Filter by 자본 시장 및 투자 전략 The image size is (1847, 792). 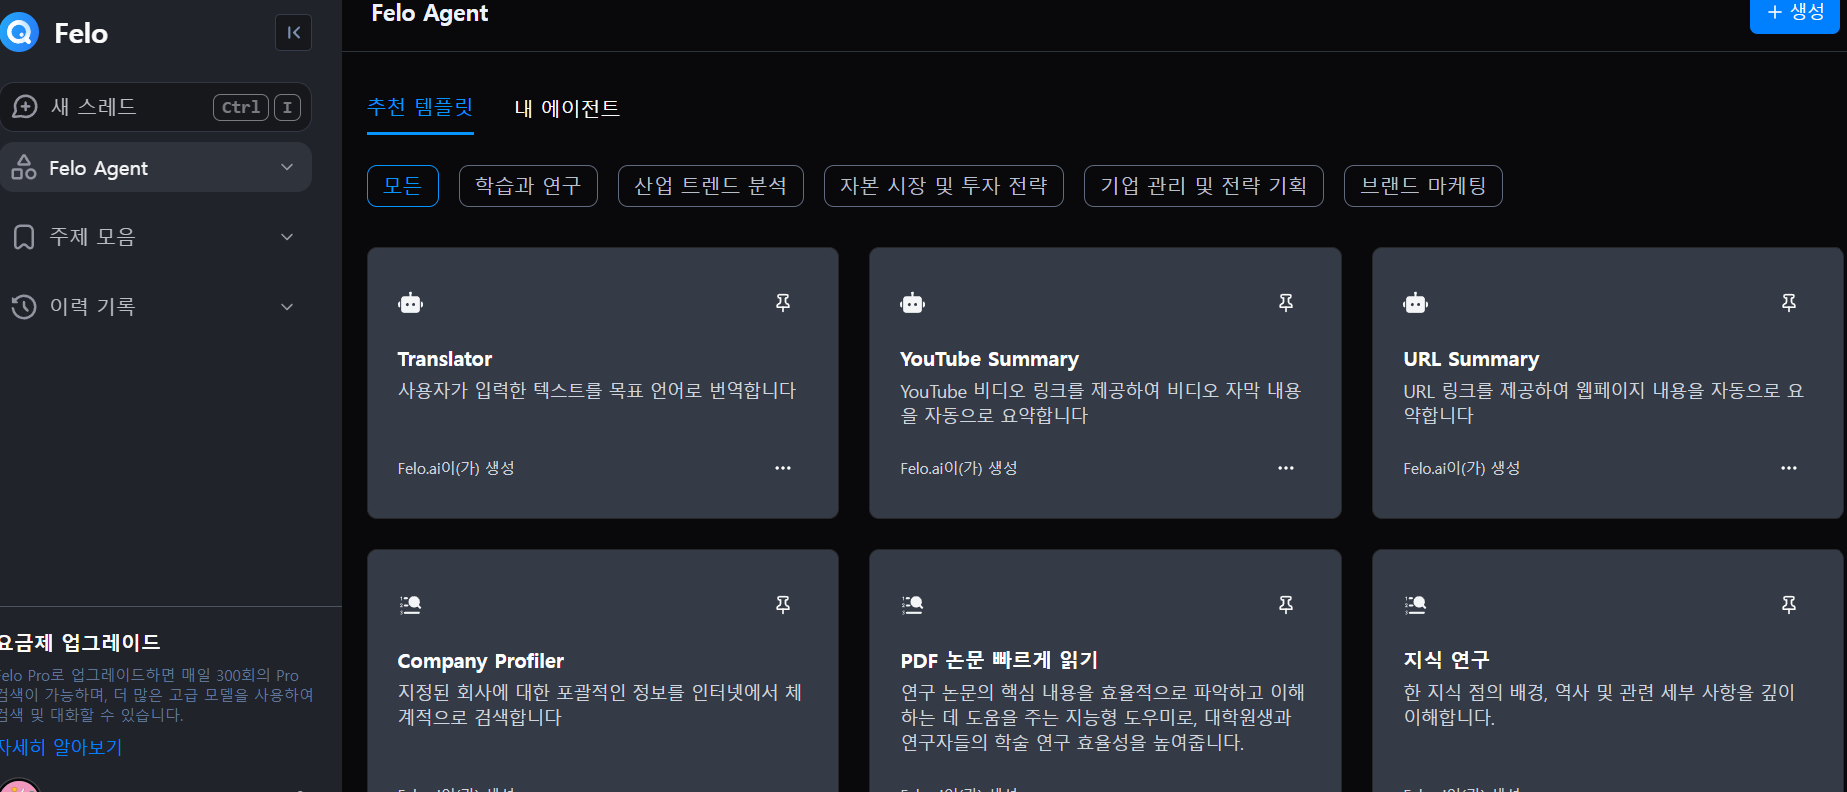(944, 186)
